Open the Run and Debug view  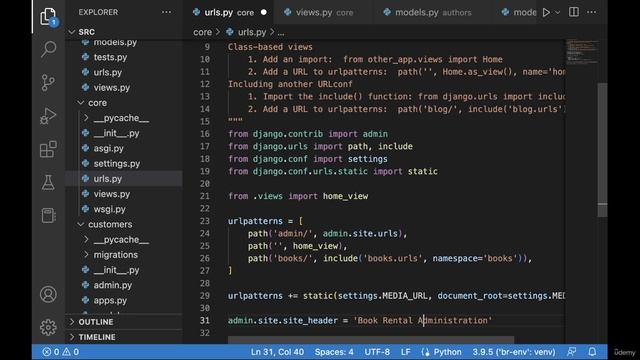tap(48, 116)
